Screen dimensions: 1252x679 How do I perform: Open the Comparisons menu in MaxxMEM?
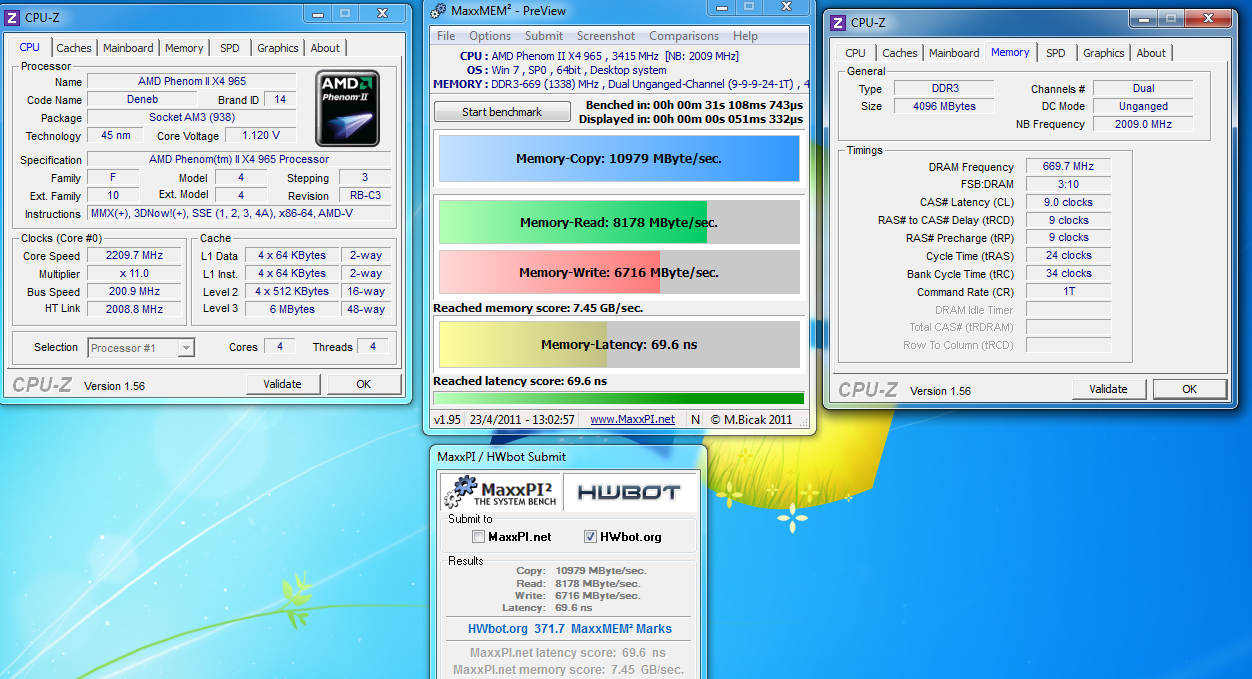point(683,35)
